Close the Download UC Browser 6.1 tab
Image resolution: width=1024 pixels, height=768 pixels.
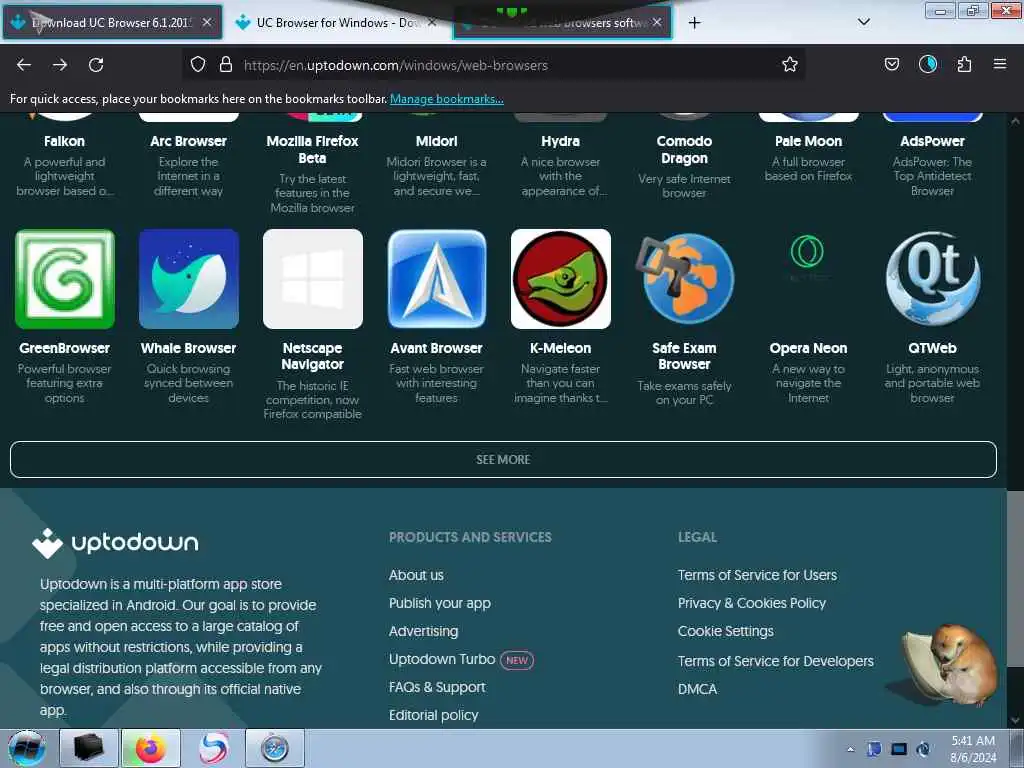[x=206, y=22]
